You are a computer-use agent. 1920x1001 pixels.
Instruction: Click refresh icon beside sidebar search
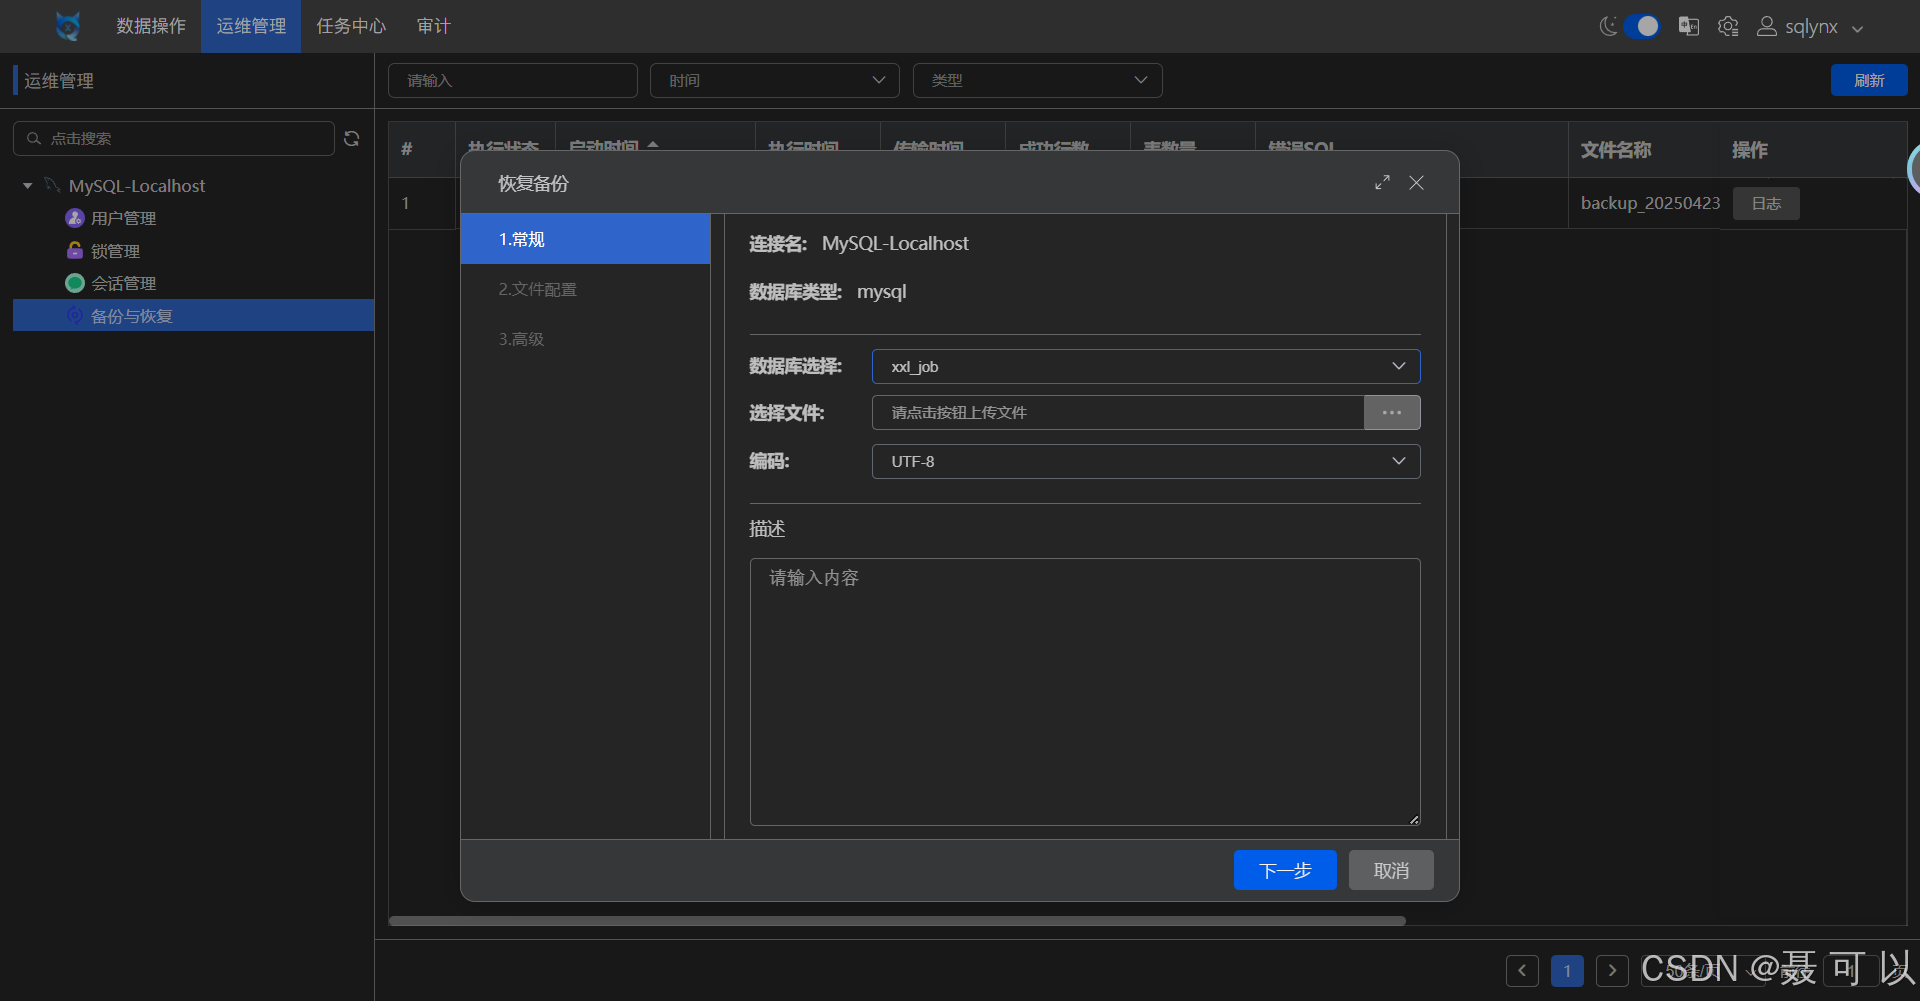352,138
